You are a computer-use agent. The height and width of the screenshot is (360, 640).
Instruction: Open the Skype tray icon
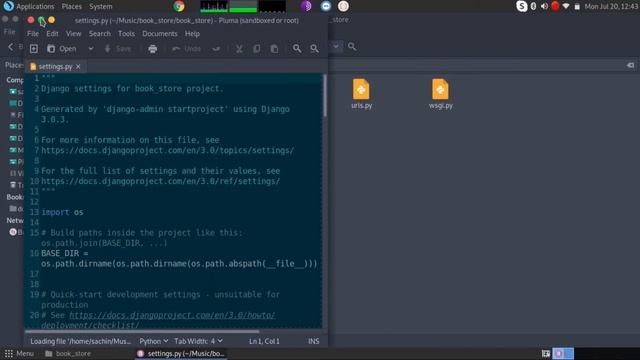click(521, 6)
